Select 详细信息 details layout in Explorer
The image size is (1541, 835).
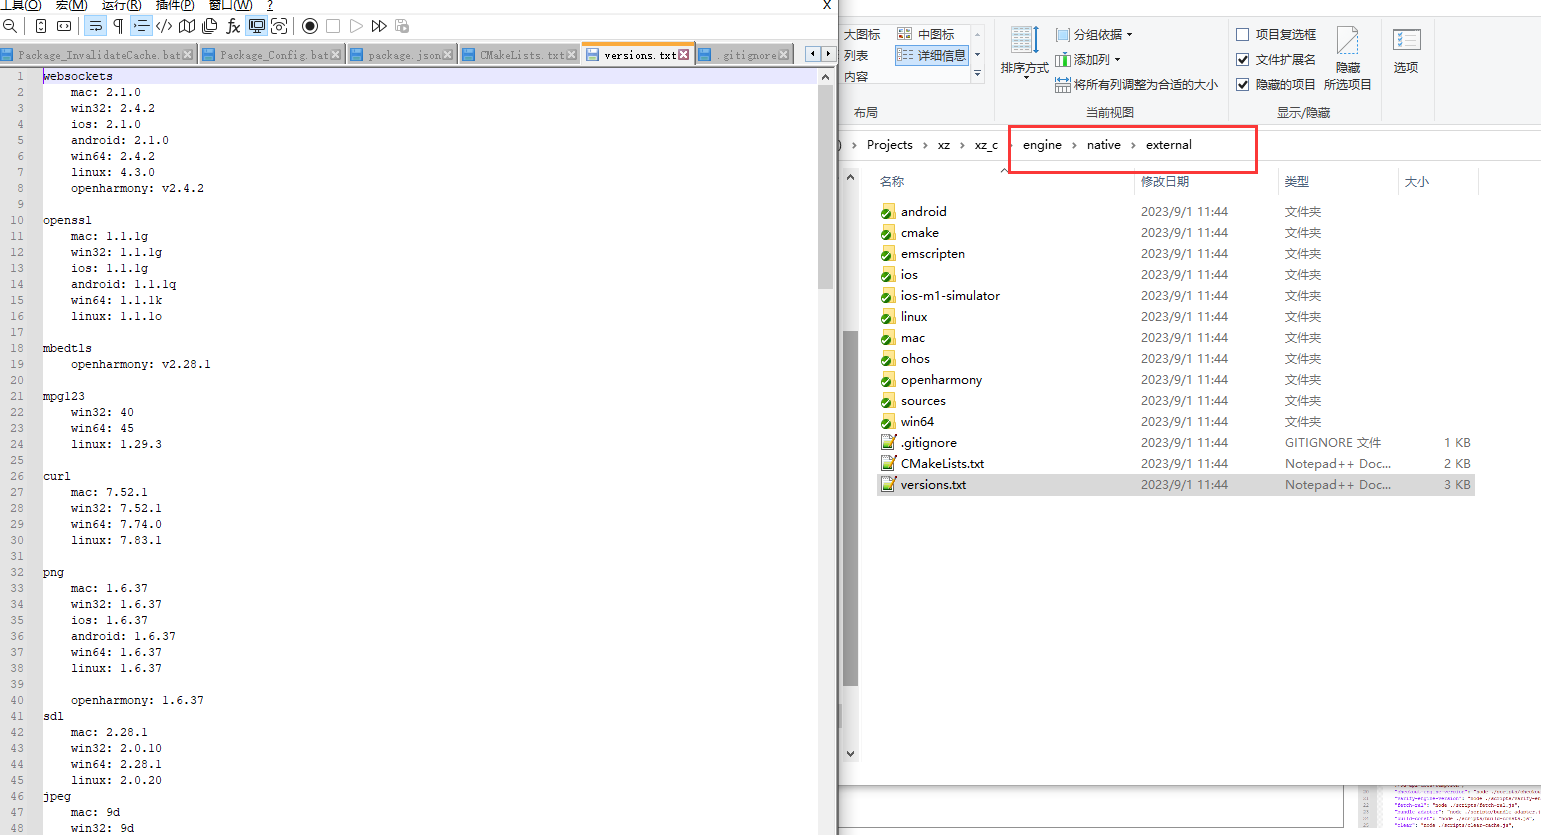click(932, 55)
